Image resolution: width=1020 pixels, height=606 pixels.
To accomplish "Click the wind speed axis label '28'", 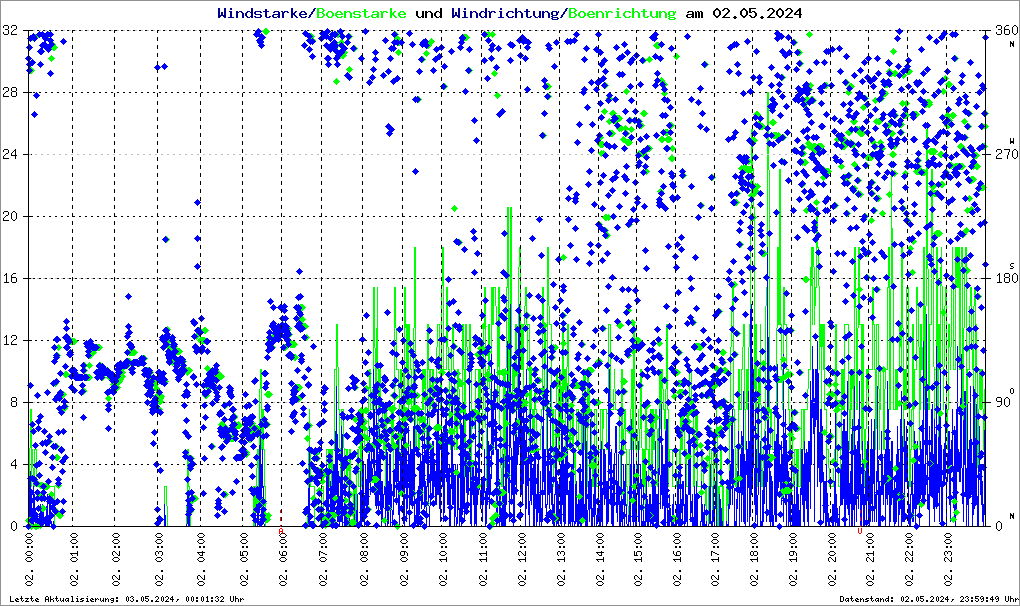I will 10,92.
